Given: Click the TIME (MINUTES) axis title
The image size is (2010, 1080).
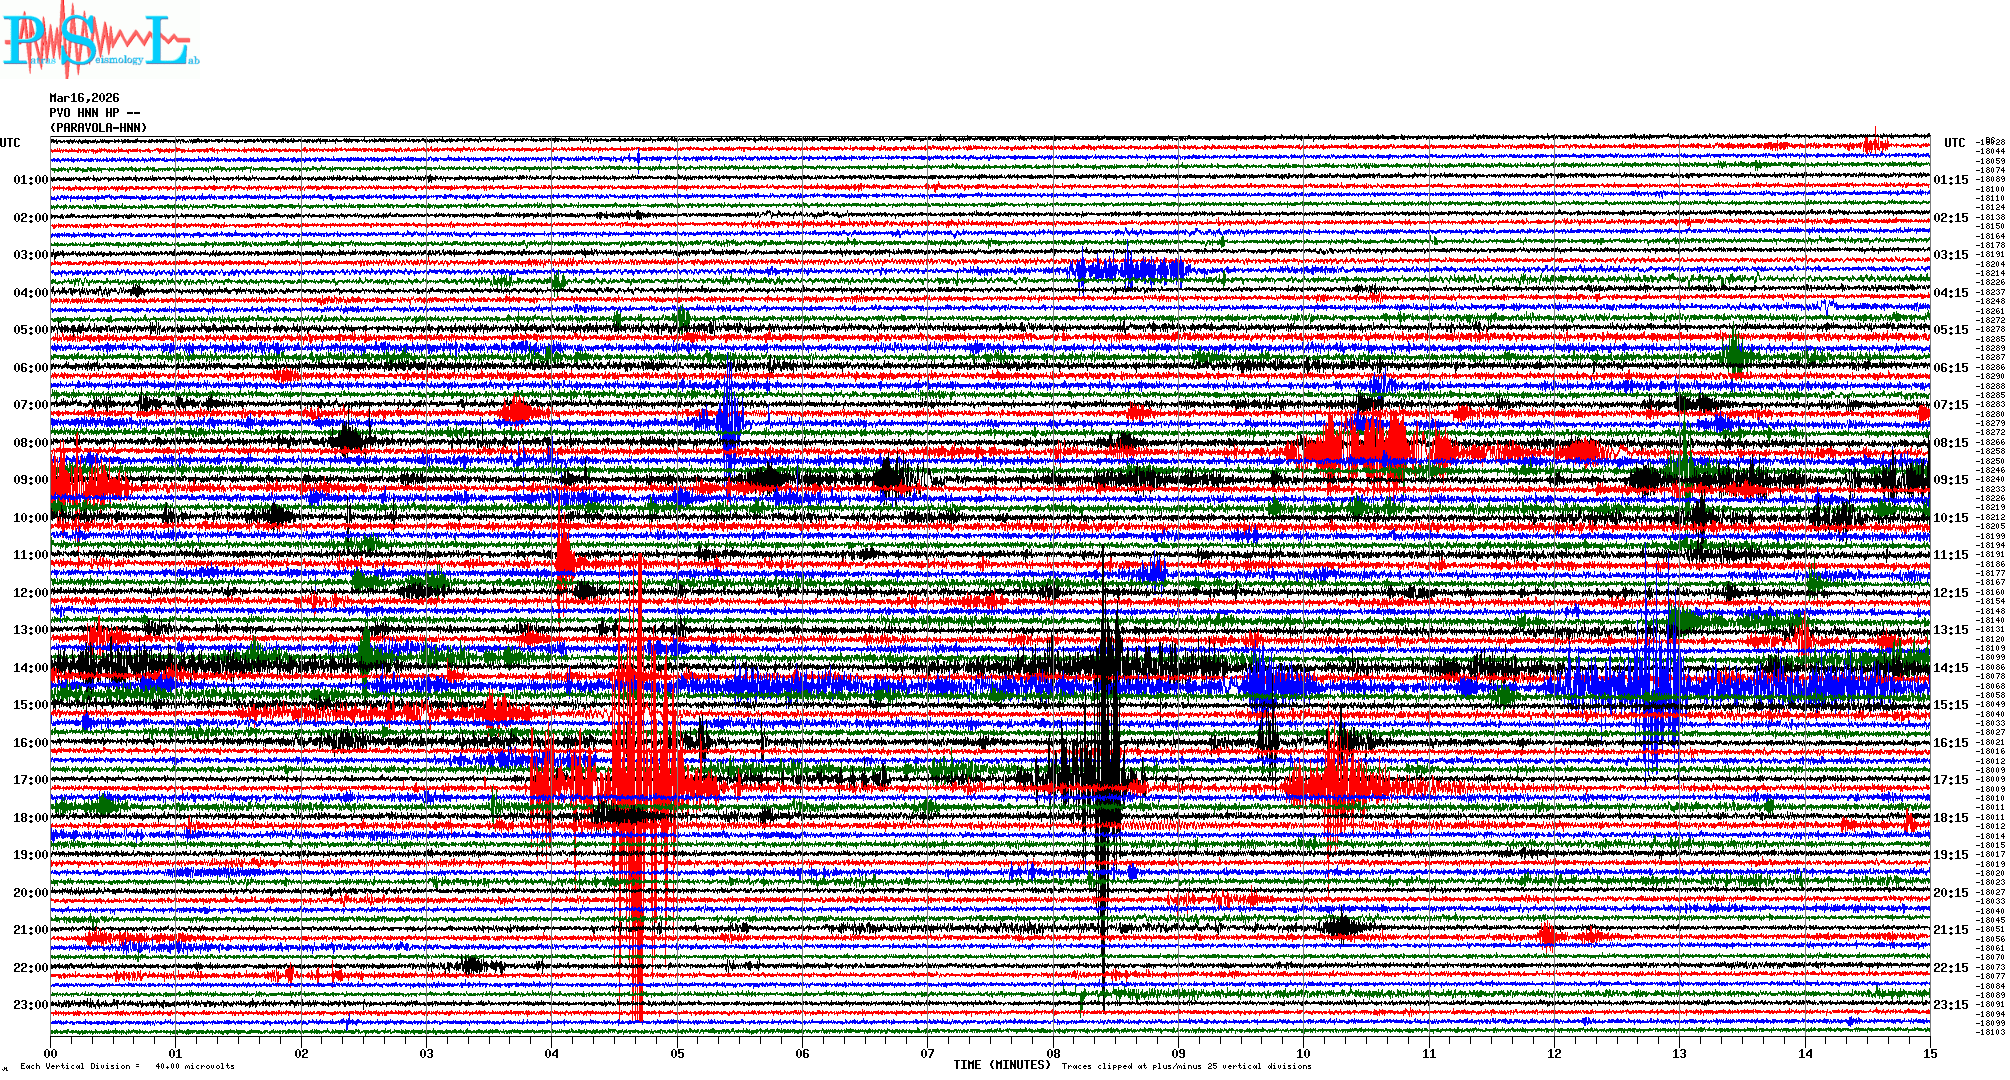Looking at the screenshot, I should point(1002,1065).
